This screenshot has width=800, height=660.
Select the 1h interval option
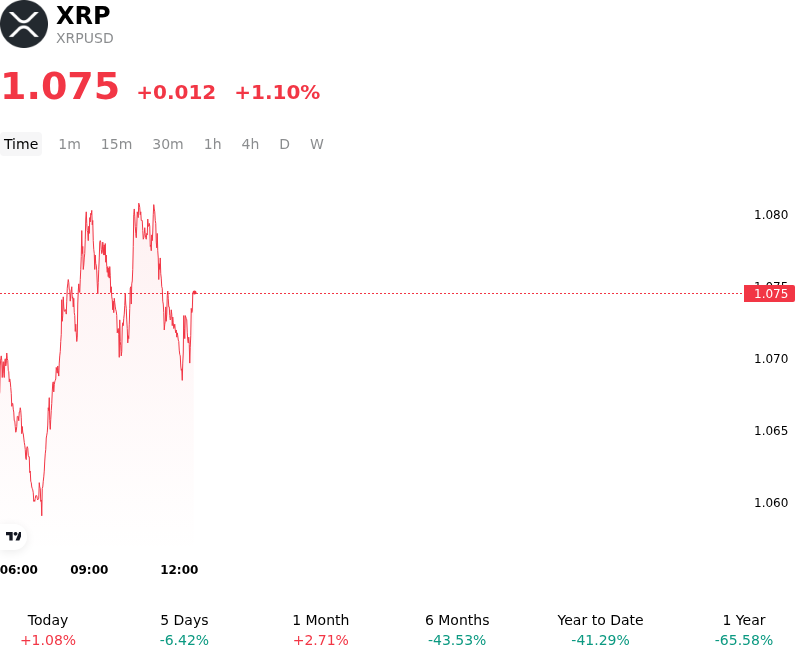[x=213, y=144]
